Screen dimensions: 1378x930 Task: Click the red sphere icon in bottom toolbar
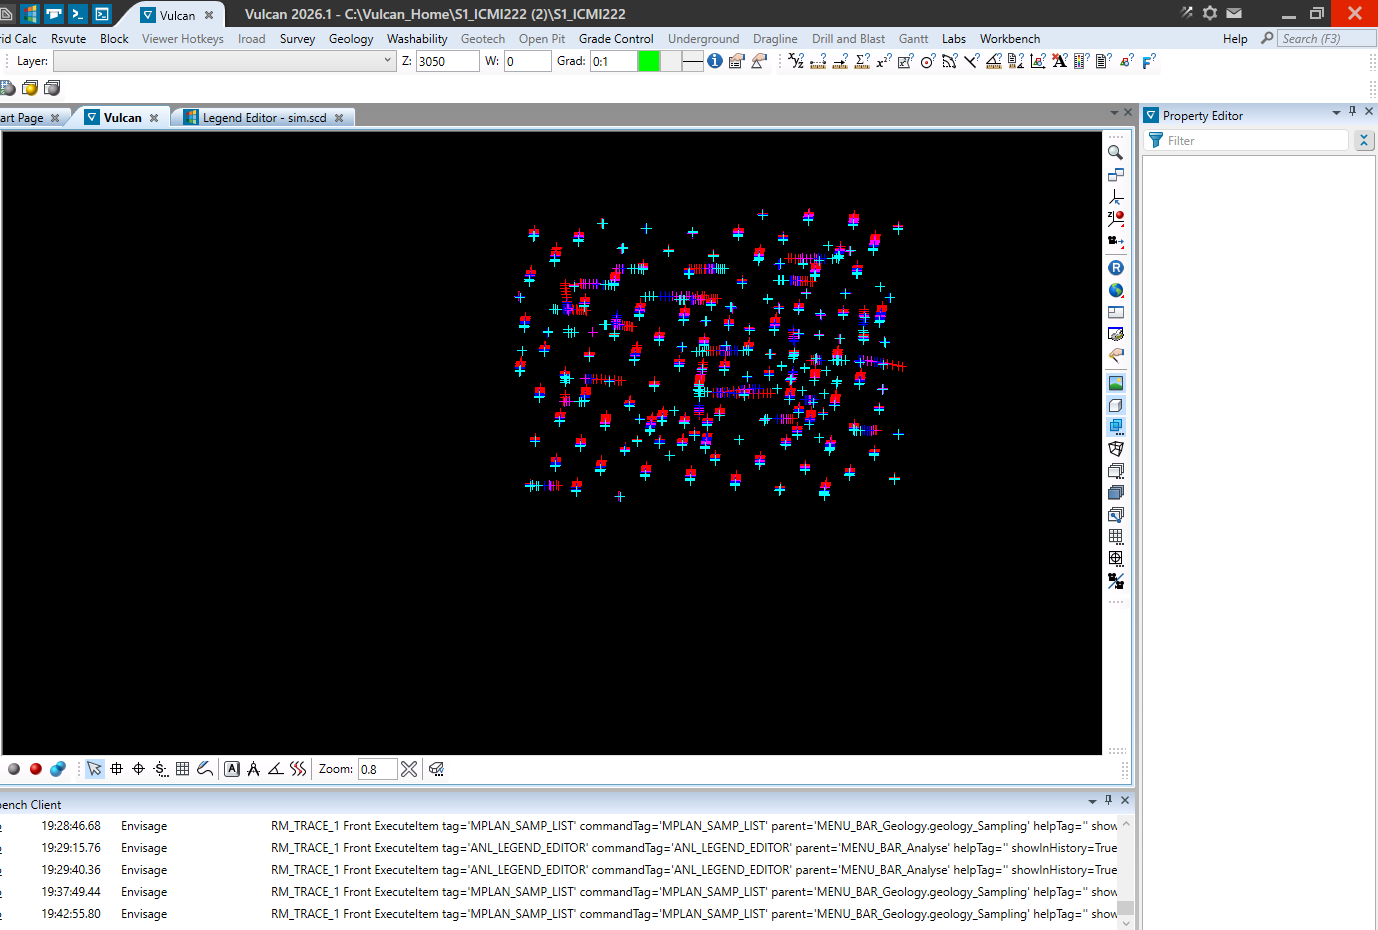click(36, 769)
